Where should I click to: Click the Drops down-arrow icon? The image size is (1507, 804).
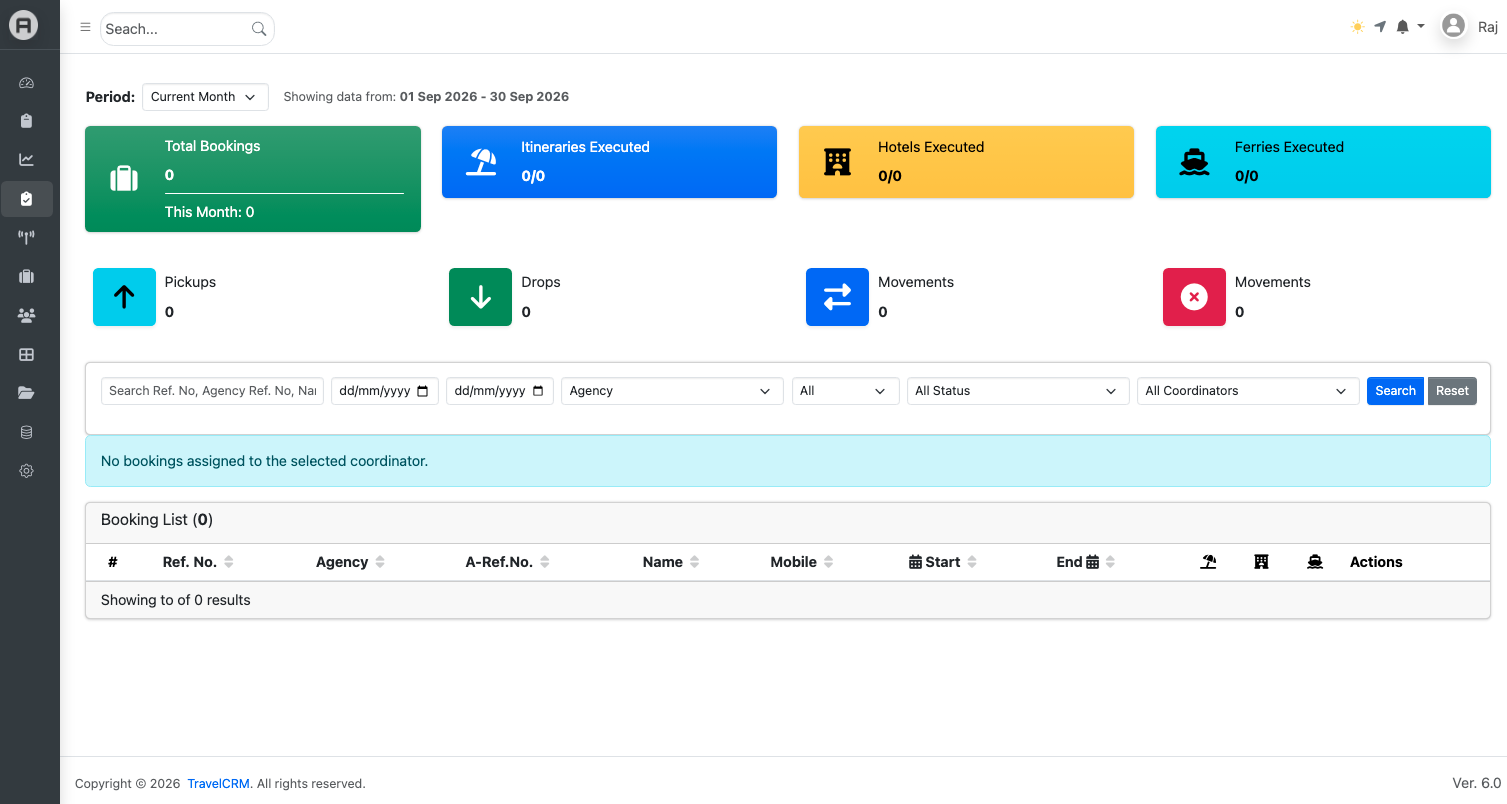481,297
